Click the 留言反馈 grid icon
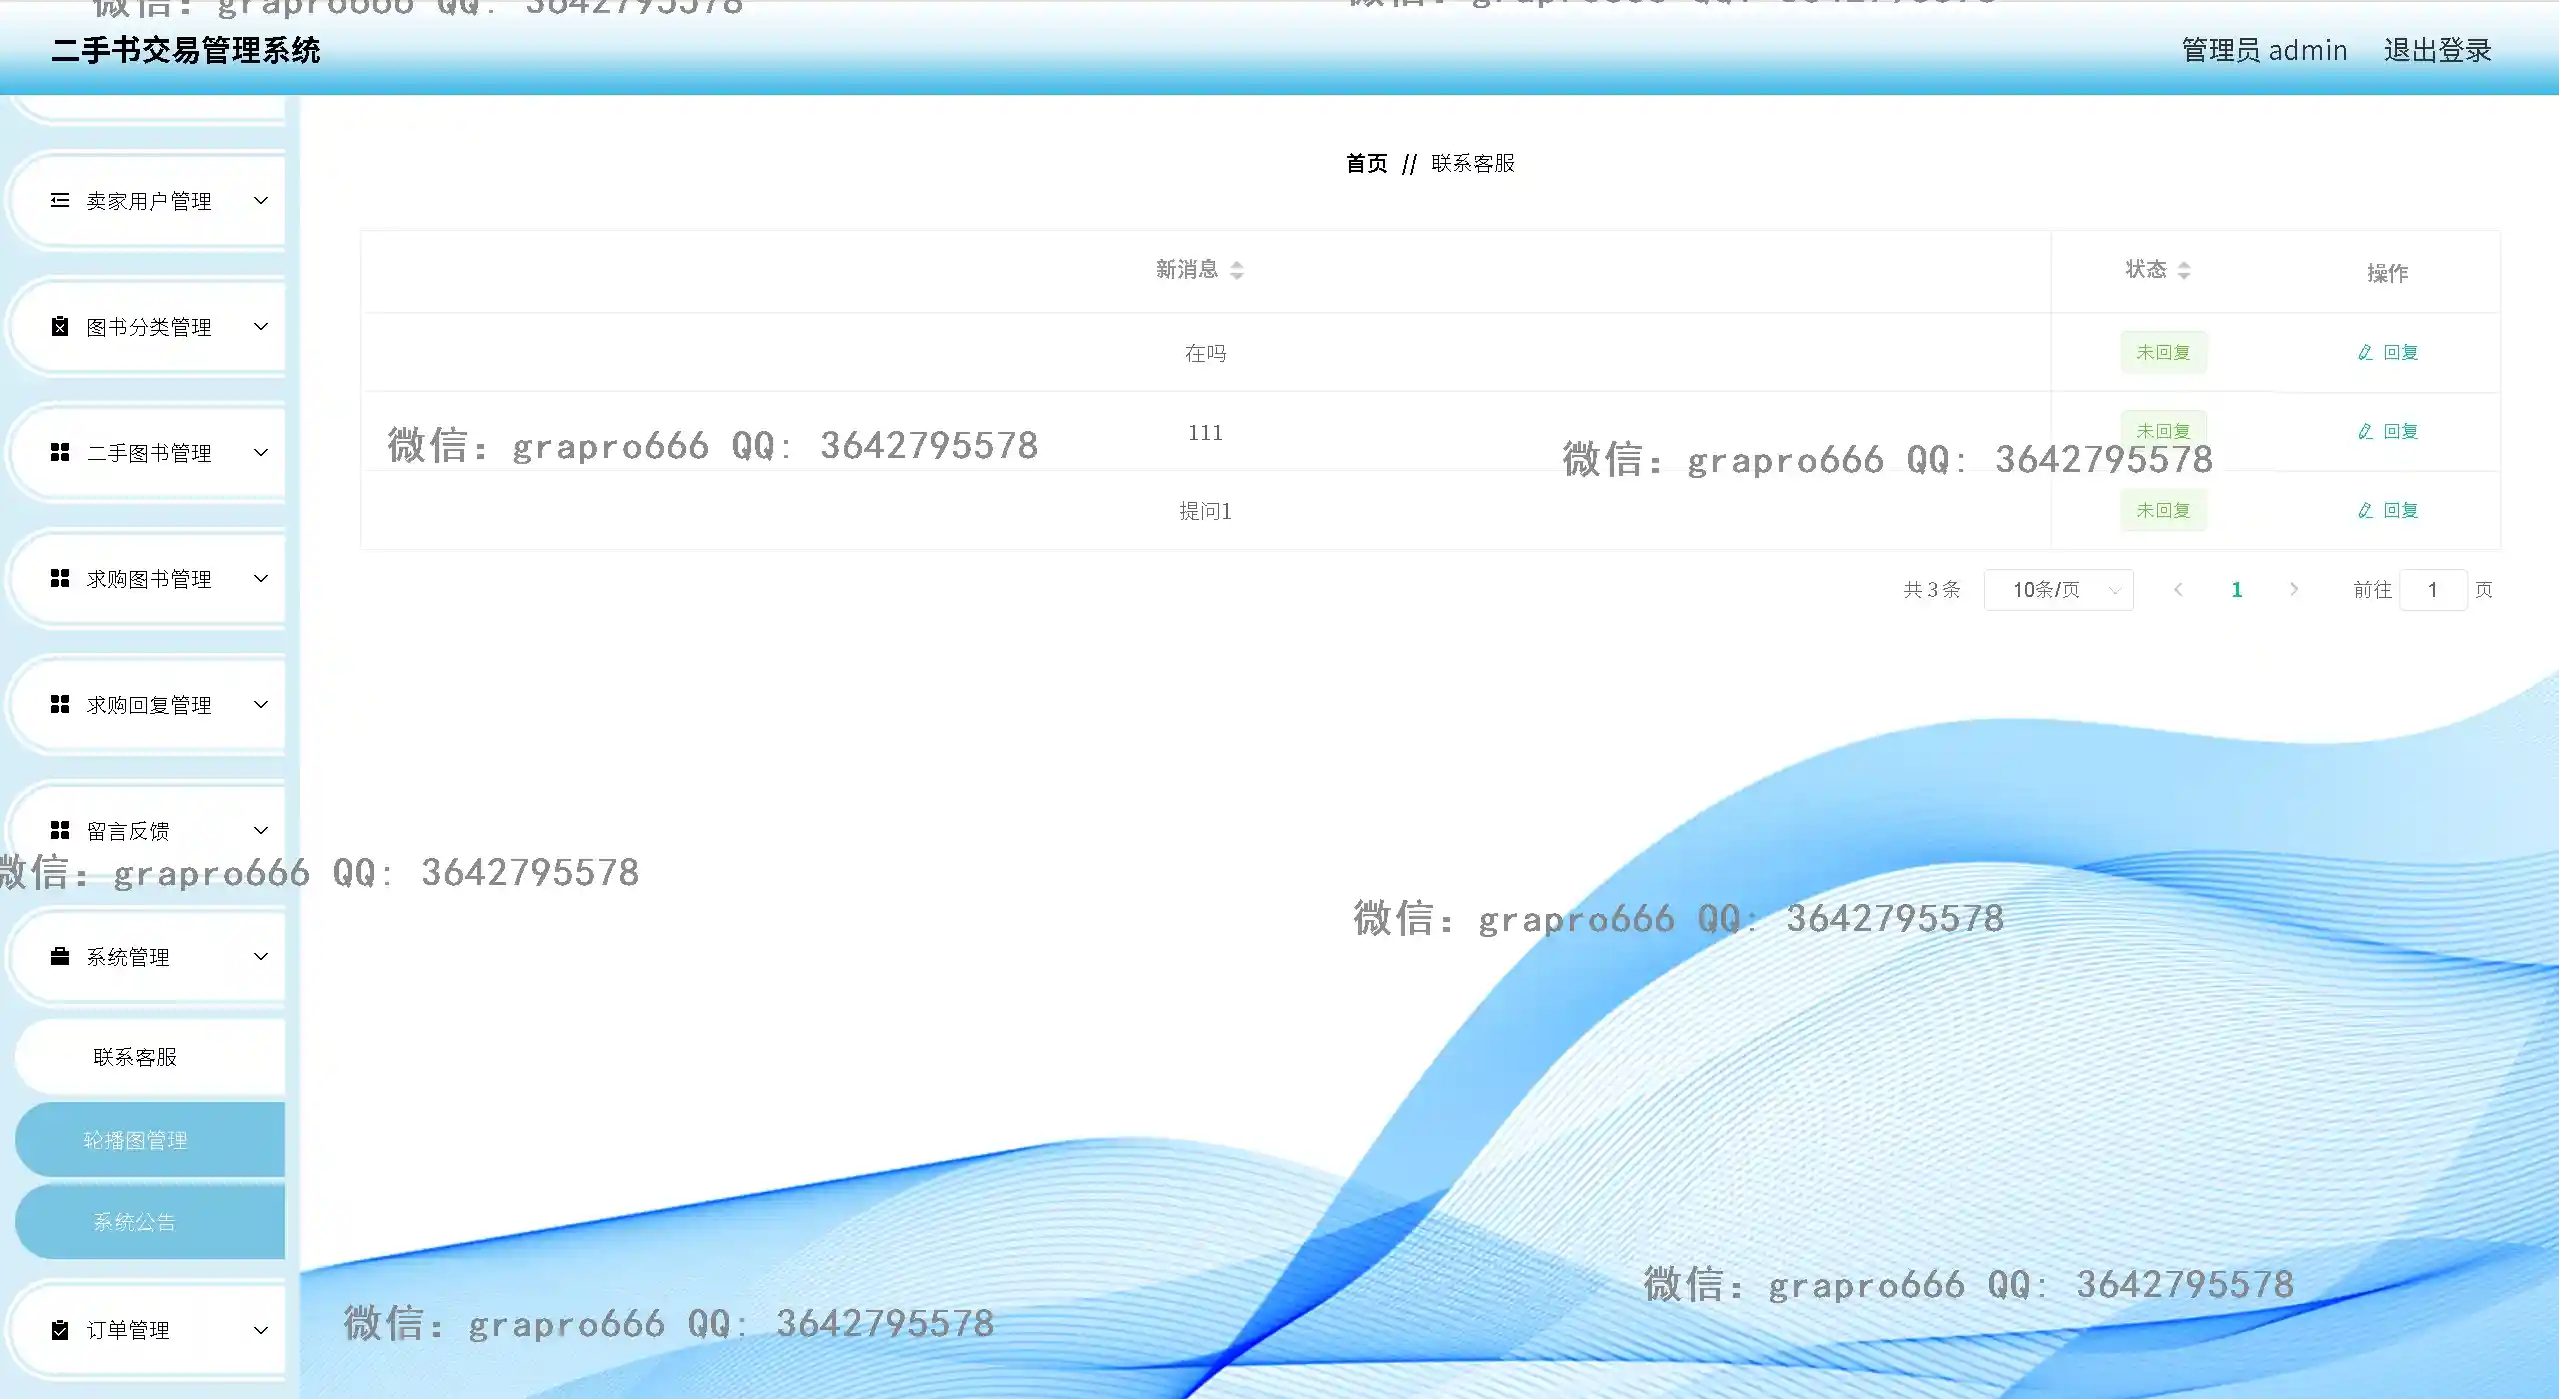2559x1399 pixels. click(60, 831)
